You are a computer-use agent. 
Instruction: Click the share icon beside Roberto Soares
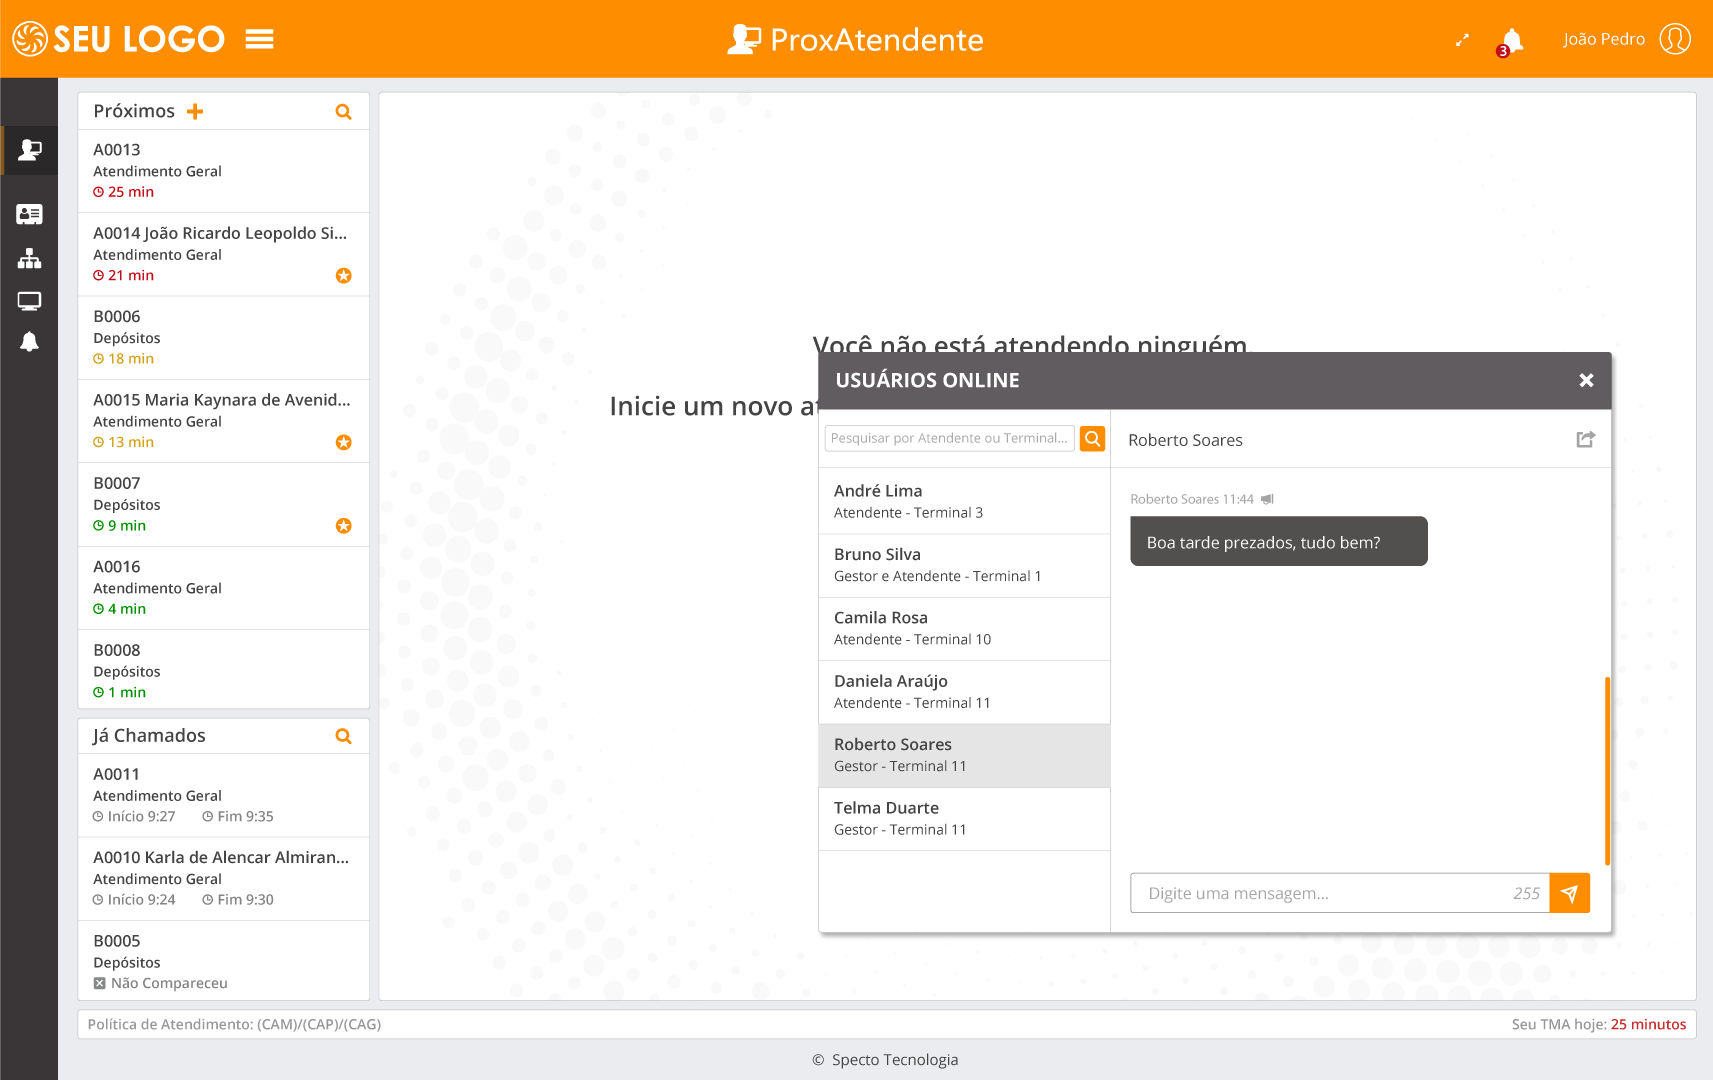tap(1585, 439)
